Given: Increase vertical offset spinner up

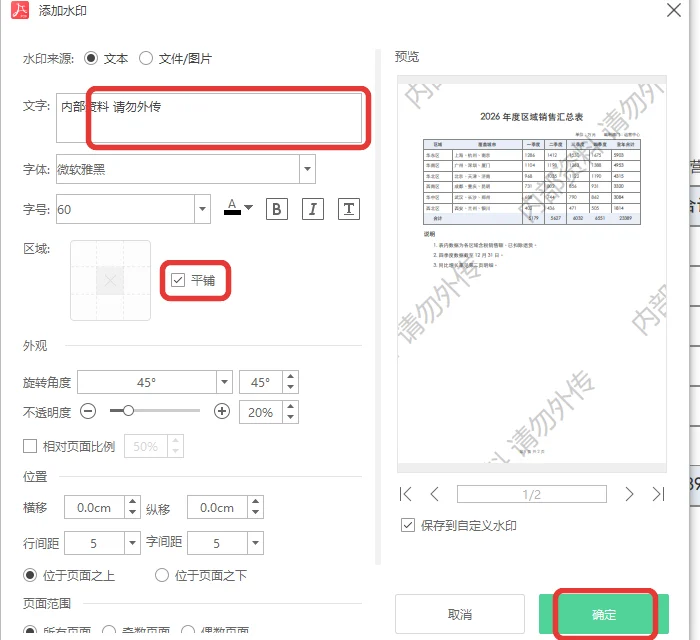Looking at the screenshot, I should (255, 502).
